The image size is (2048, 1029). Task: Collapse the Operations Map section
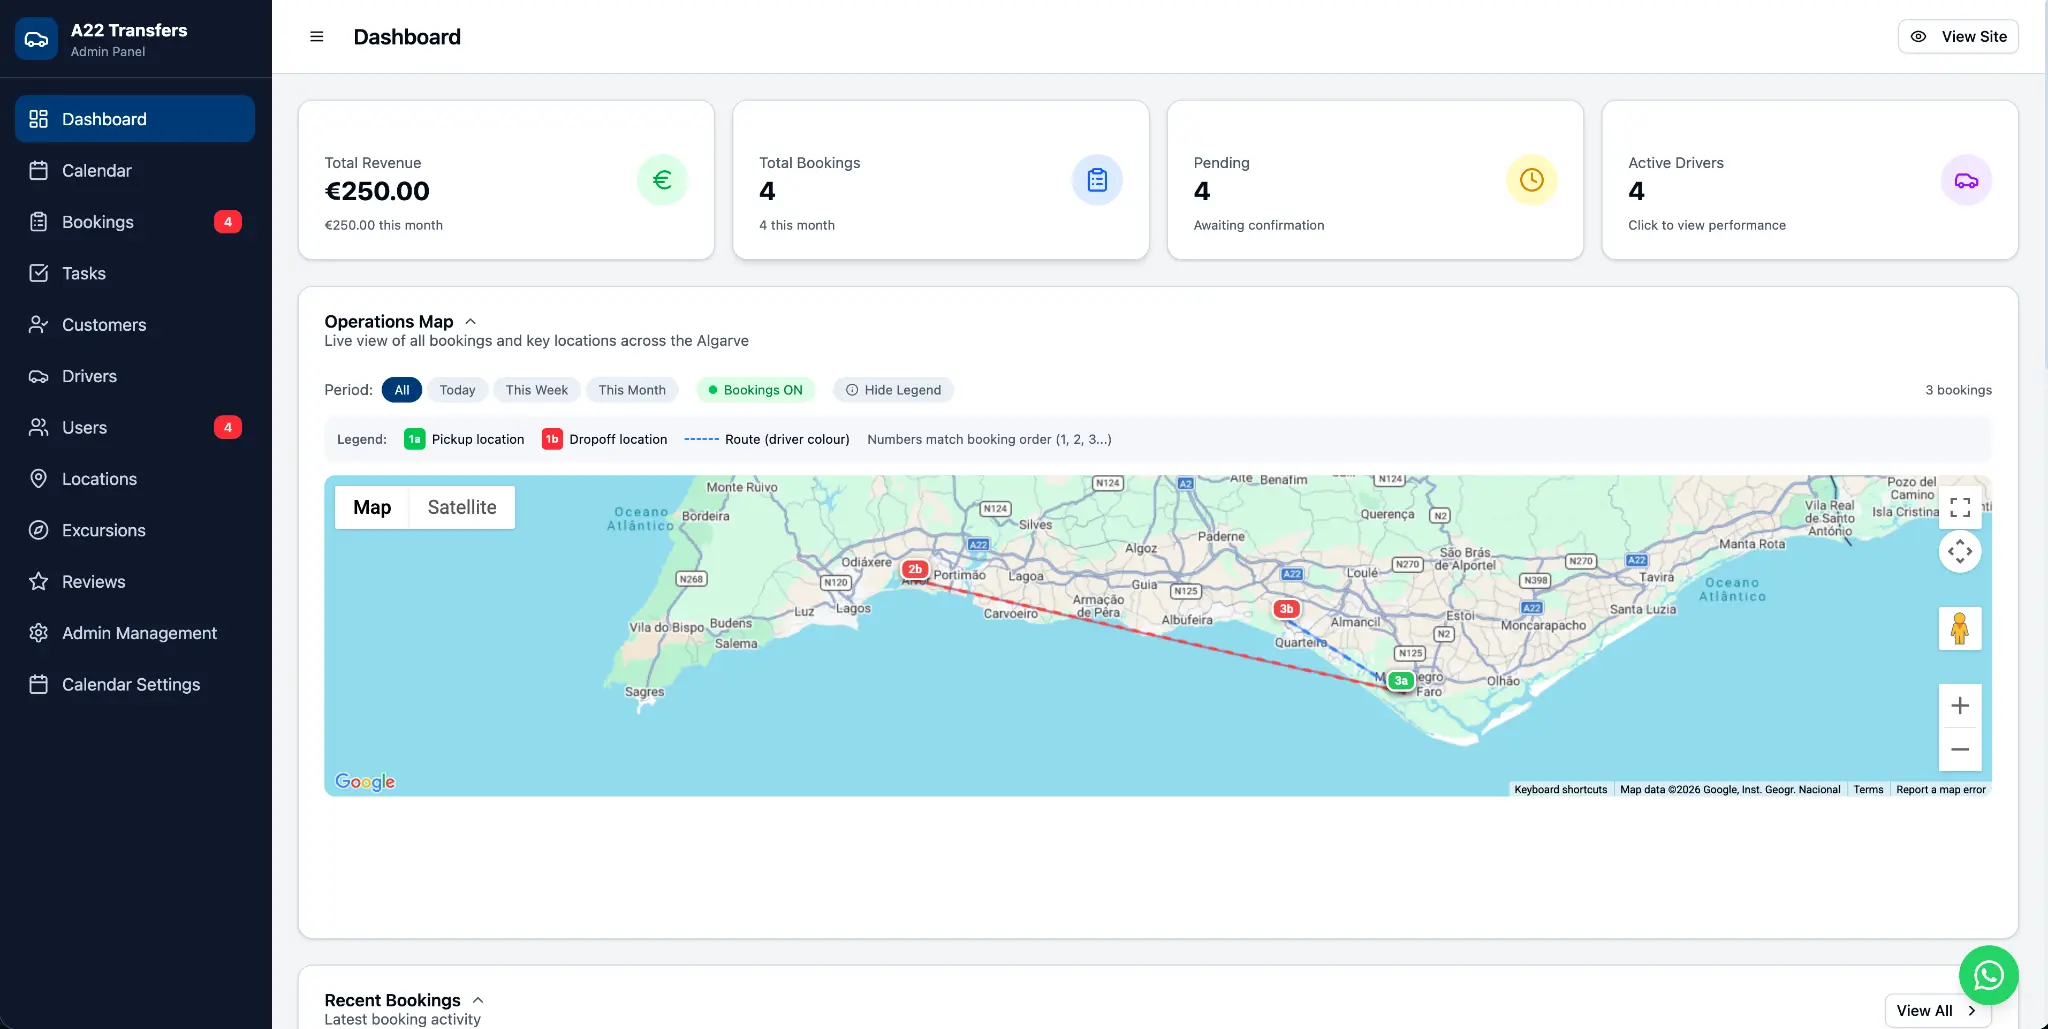point(469,321)
